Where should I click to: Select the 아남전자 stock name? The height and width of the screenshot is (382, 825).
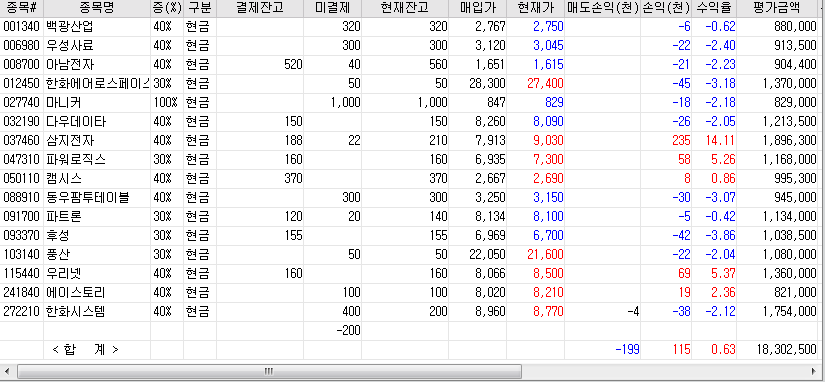(70, 65)
